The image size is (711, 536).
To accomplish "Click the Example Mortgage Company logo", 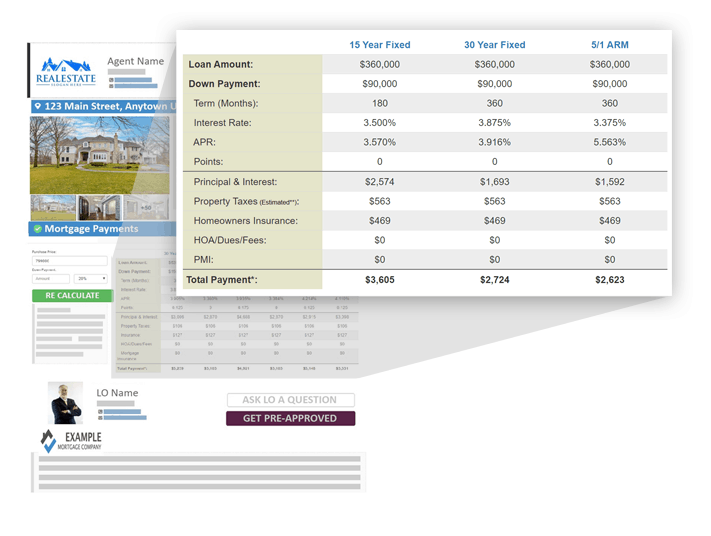I will click(x=71, y=441).
